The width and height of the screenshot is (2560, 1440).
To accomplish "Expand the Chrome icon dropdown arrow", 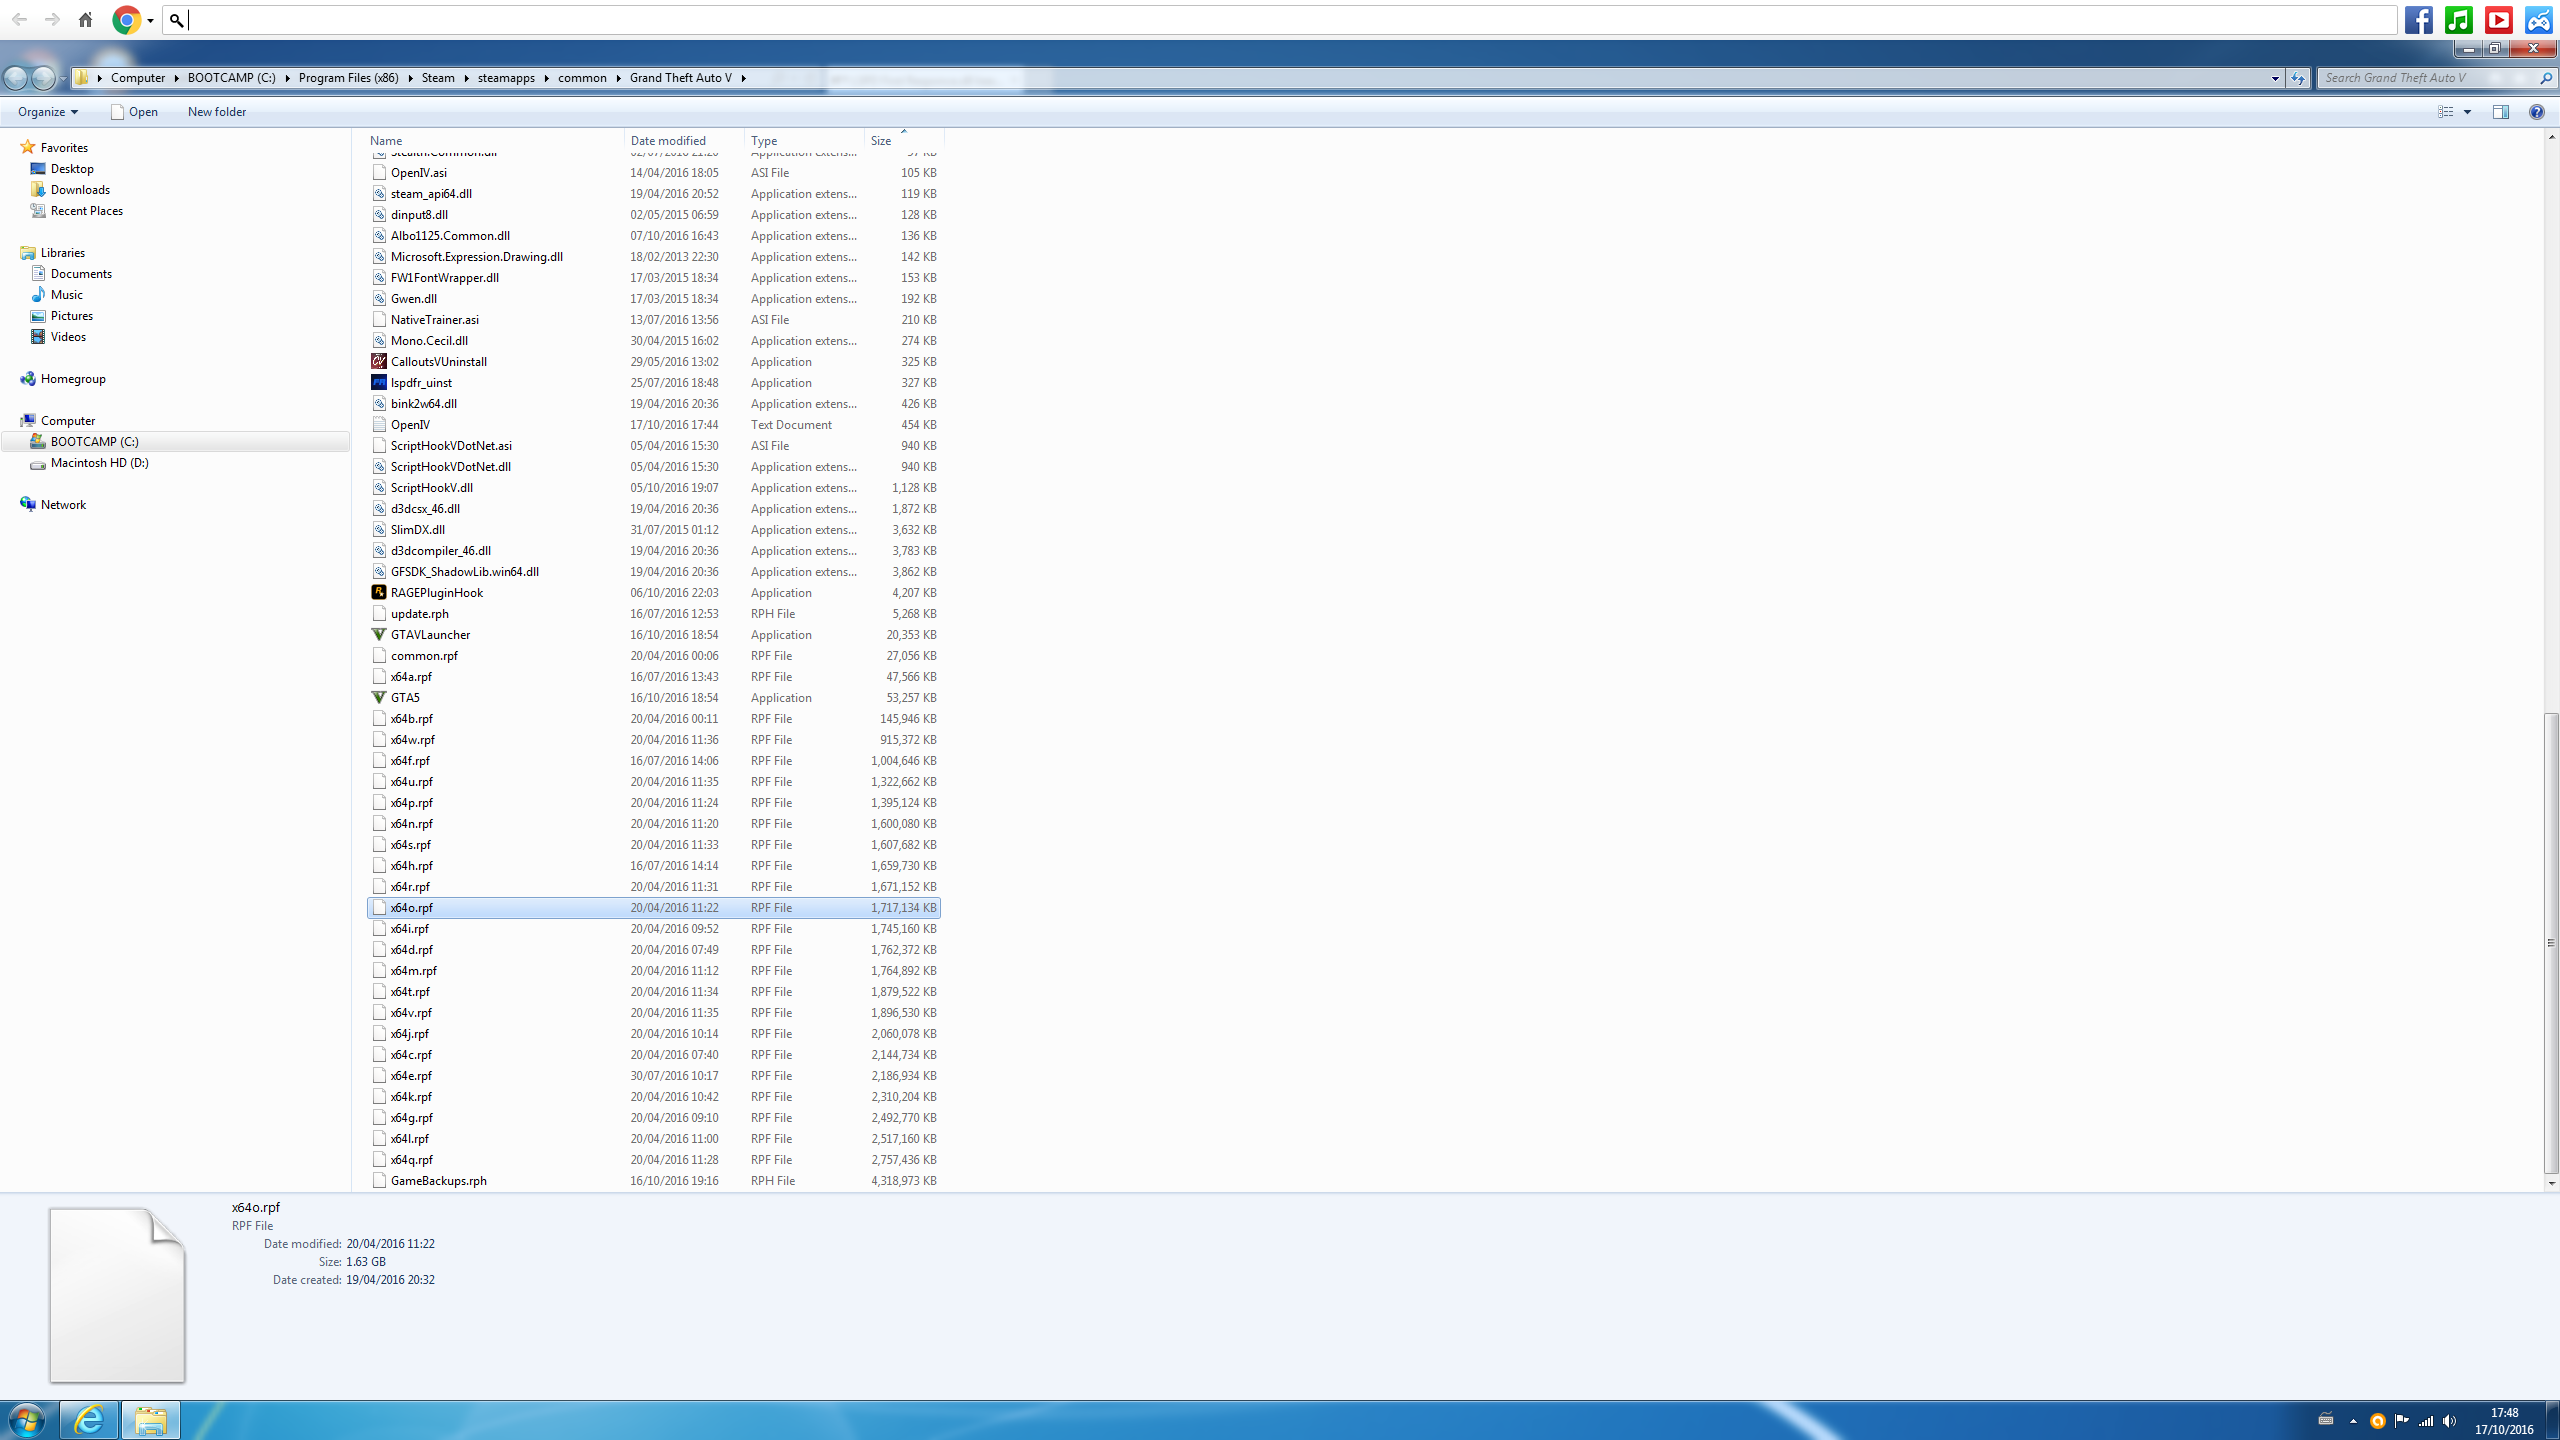I will [150, 20].
